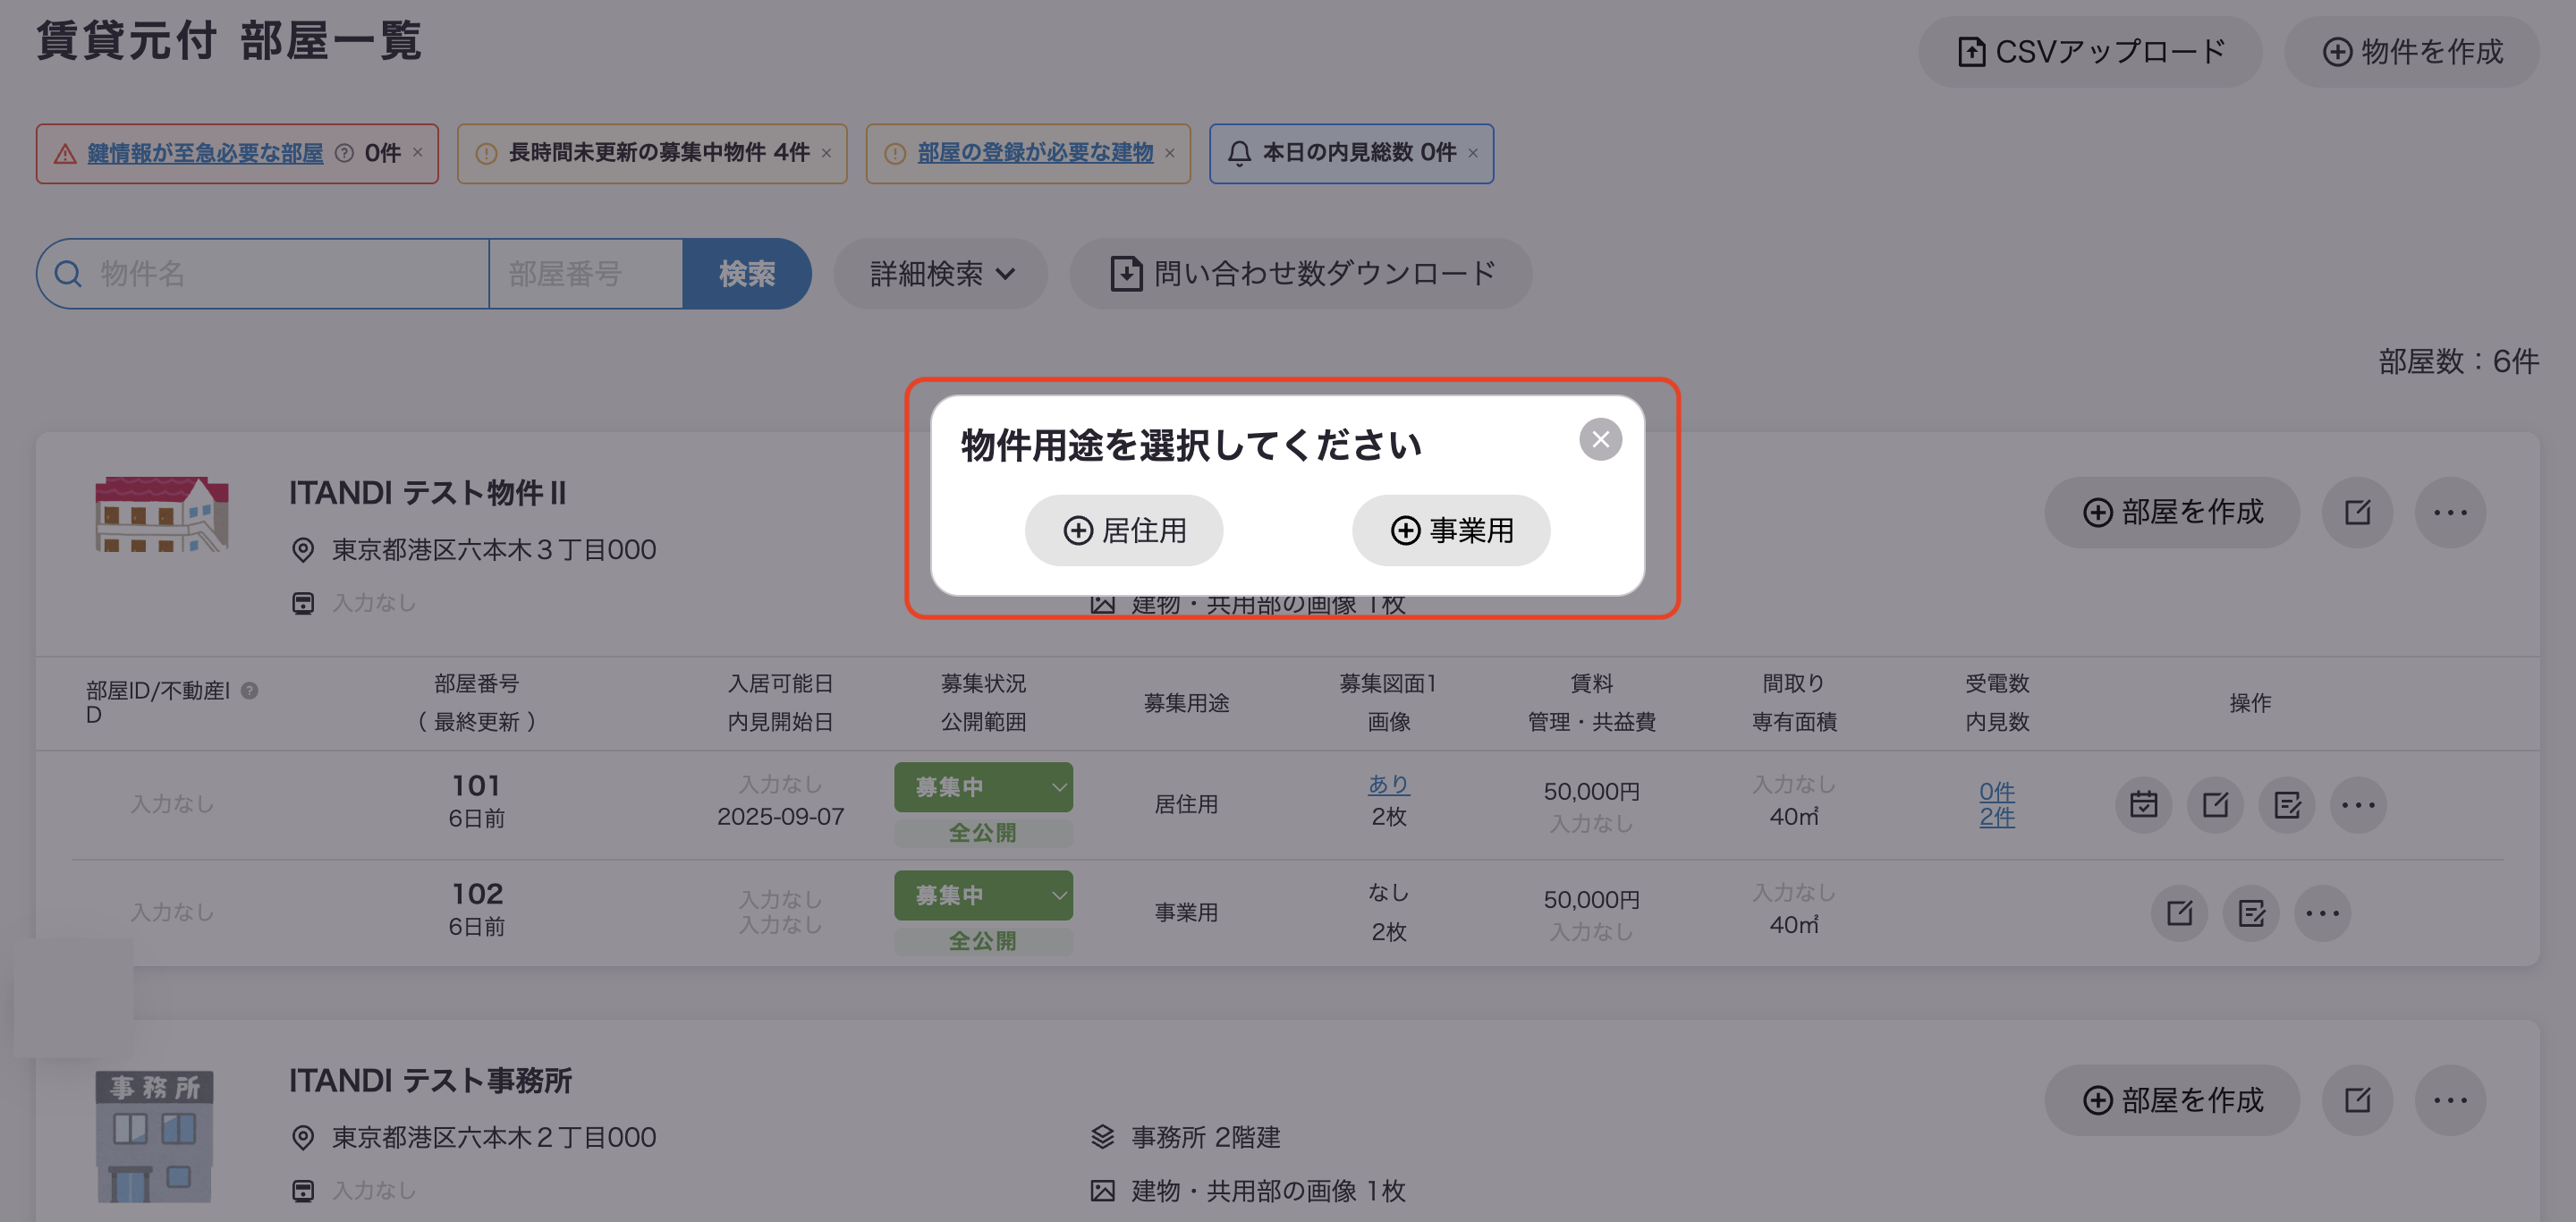Click the bell icon in 本日の内見総数

tap(1239, 153)
